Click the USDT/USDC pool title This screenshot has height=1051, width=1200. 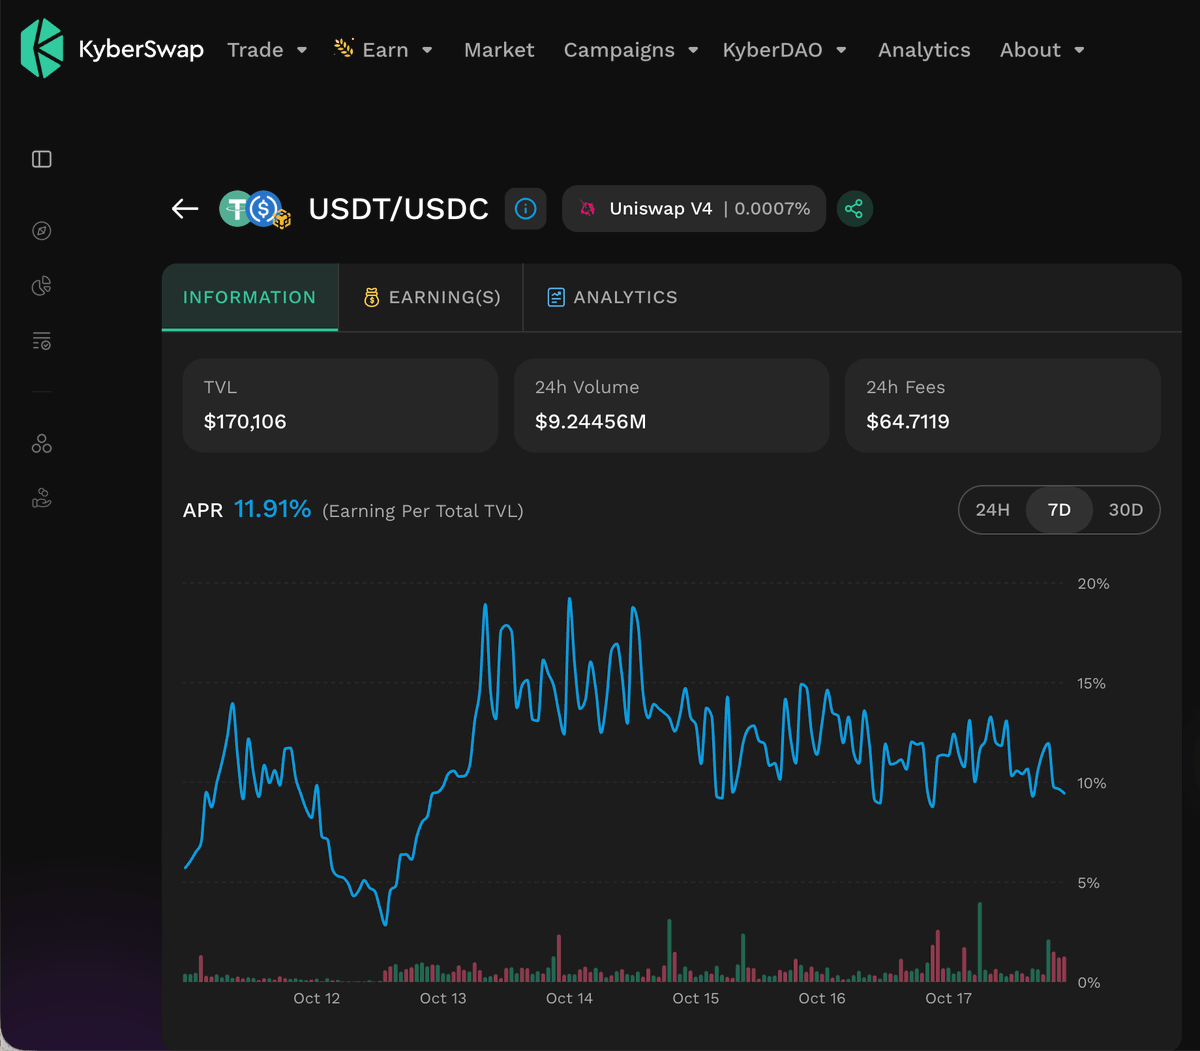(399, 208)
